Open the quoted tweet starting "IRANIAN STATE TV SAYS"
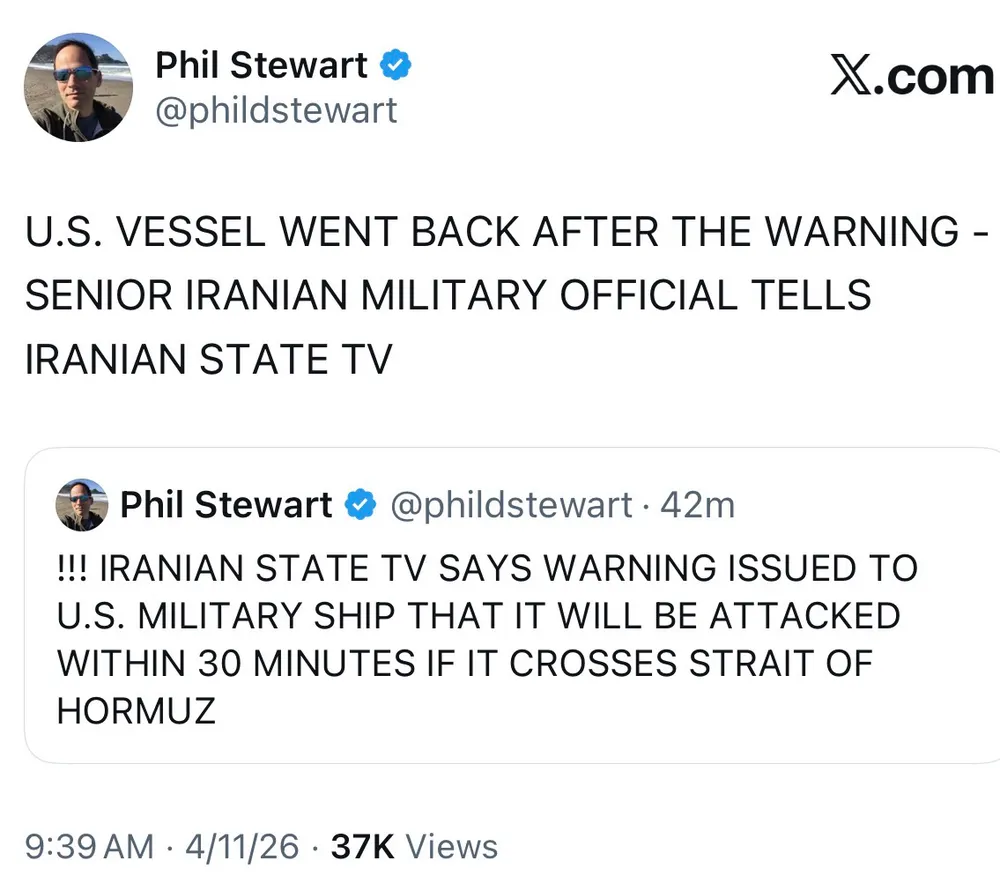This screenshot has height=892, width=1000. (500, 640)
